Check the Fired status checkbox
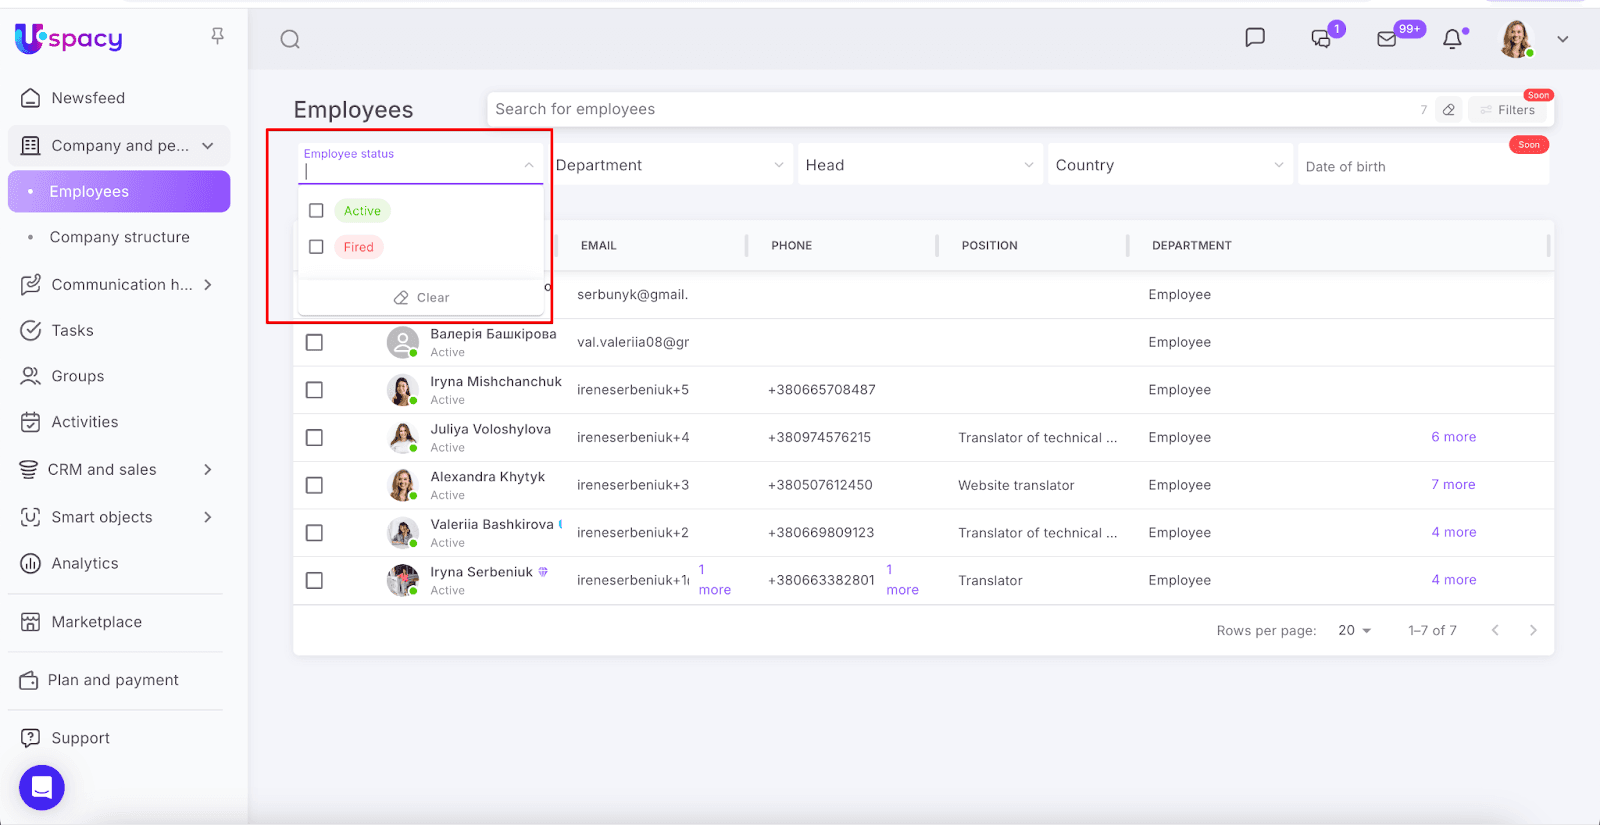 pos(316,247)
